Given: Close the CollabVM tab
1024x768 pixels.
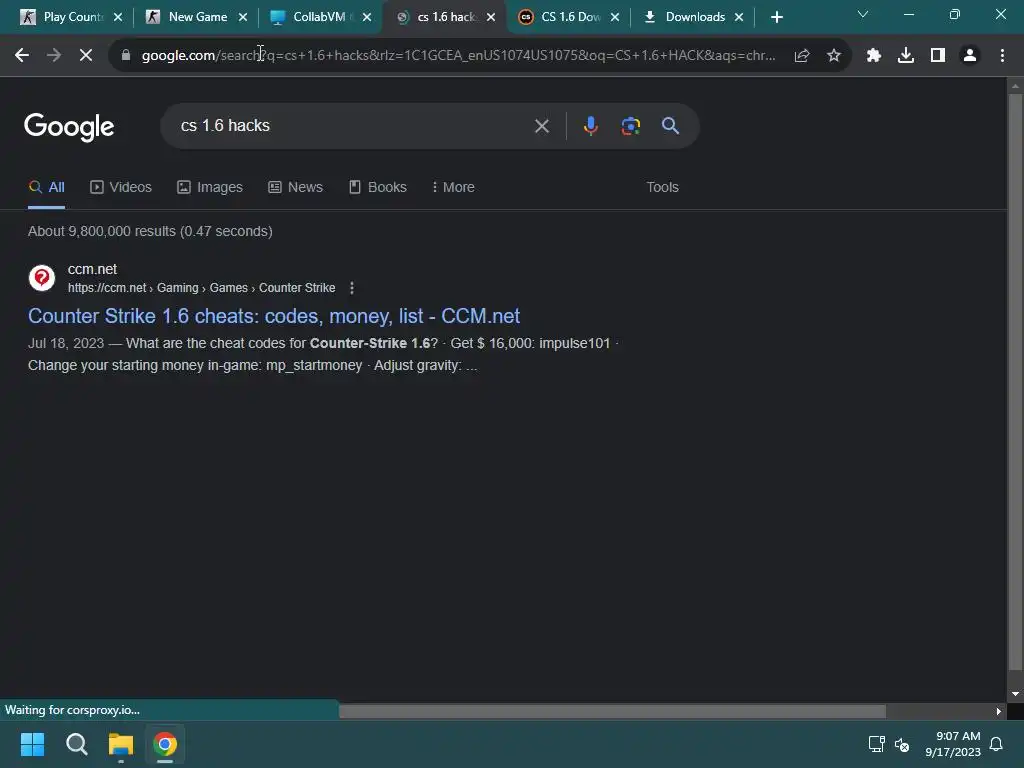Looking at the screenshot, I should [367, 17].
